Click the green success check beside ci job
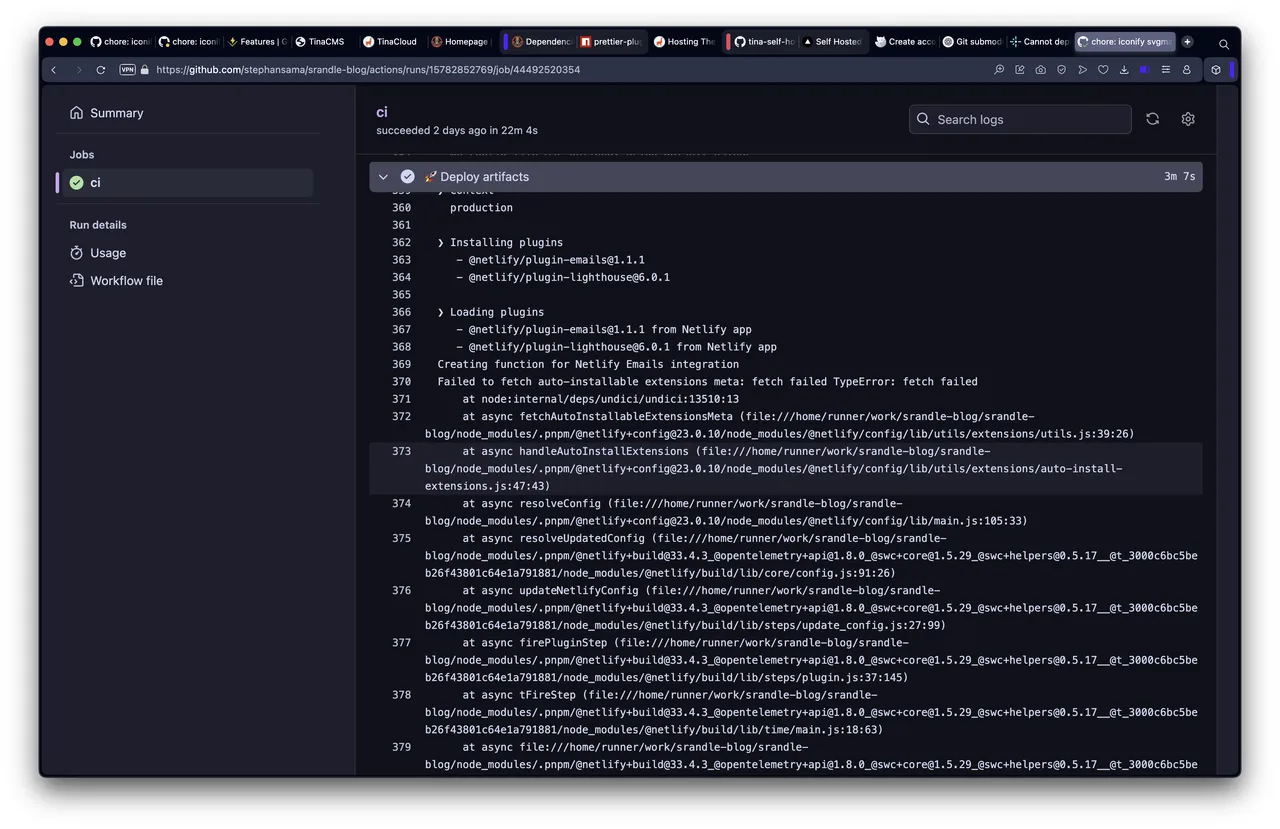 pos(77,183)
